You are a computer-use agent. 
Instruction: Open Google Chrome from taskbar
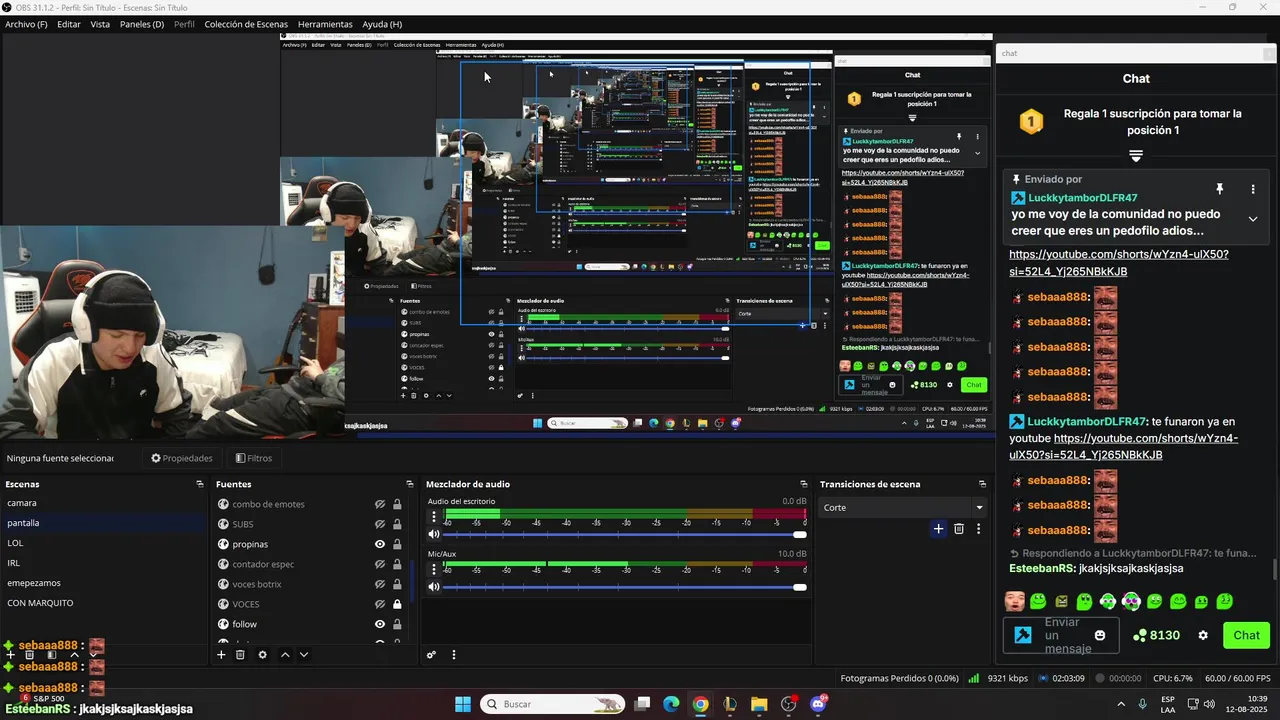click(x=700, y=704)
